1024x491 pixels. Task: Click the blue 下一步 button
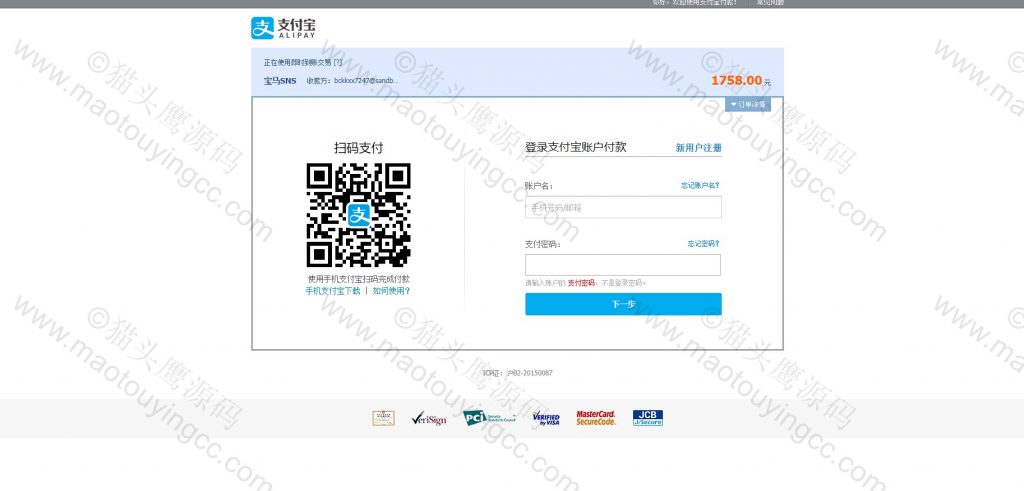[623, 304]
